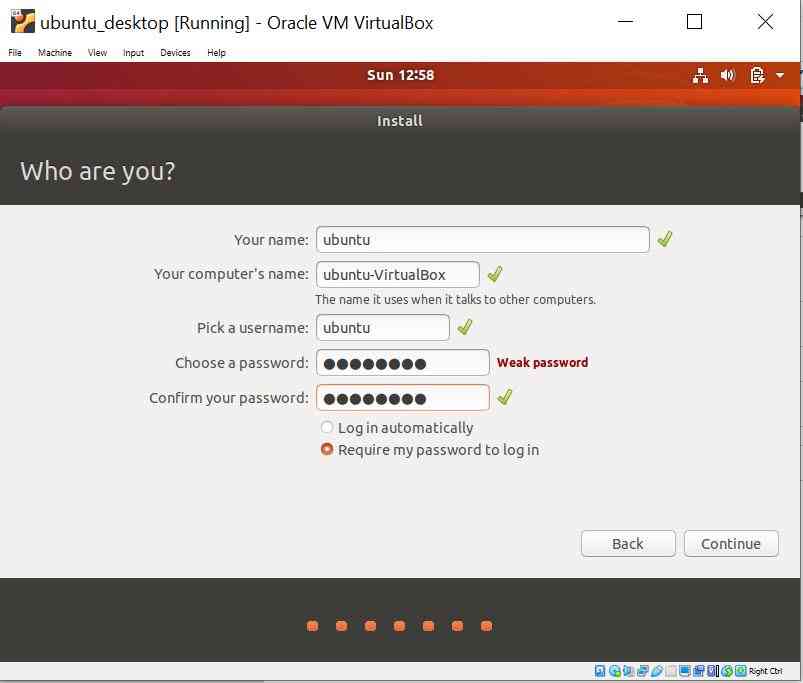Click the computer's name input field
Image resolution: width=803 pixels, height=683 pixels.
click(x=397, y=274)
